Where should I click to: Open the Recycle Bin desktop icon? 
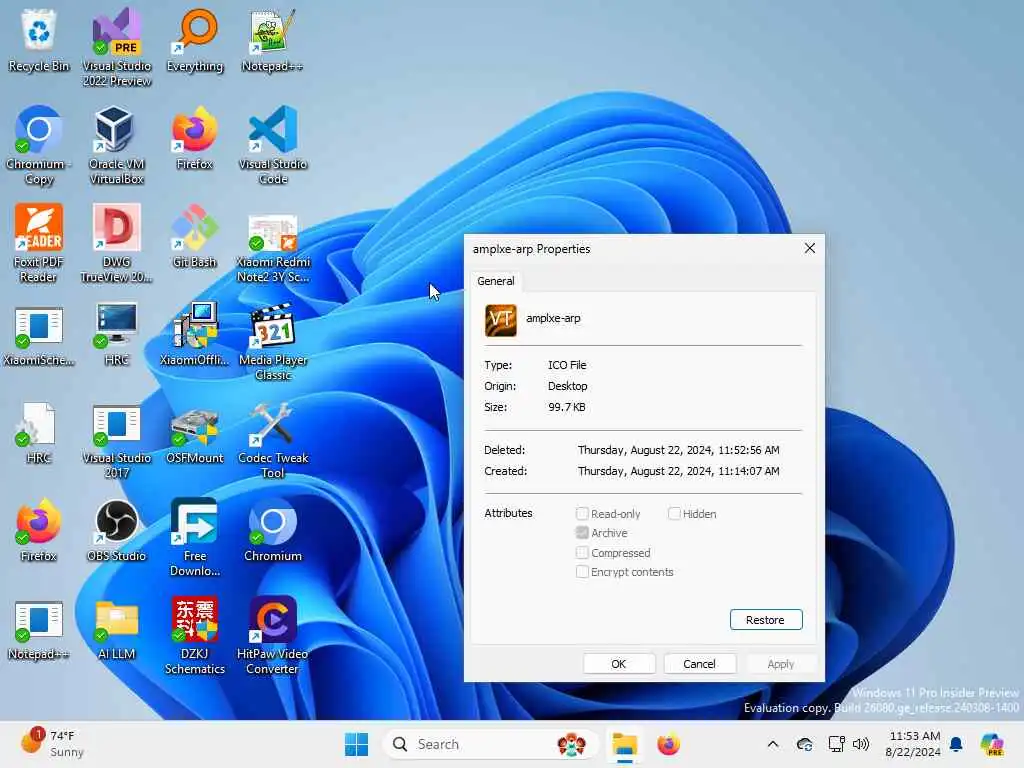pyautogui.click(x=39, y=40)
